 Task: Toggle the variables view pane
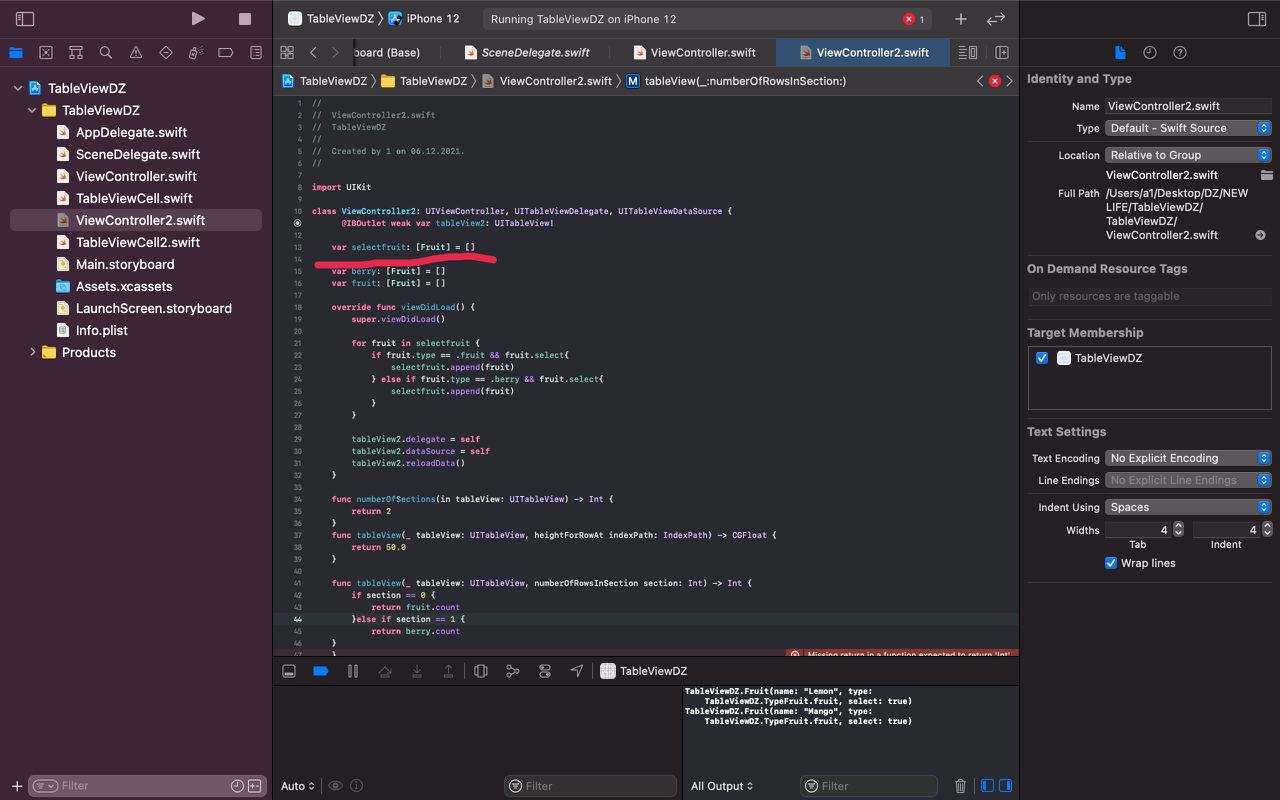coord(987,786)
